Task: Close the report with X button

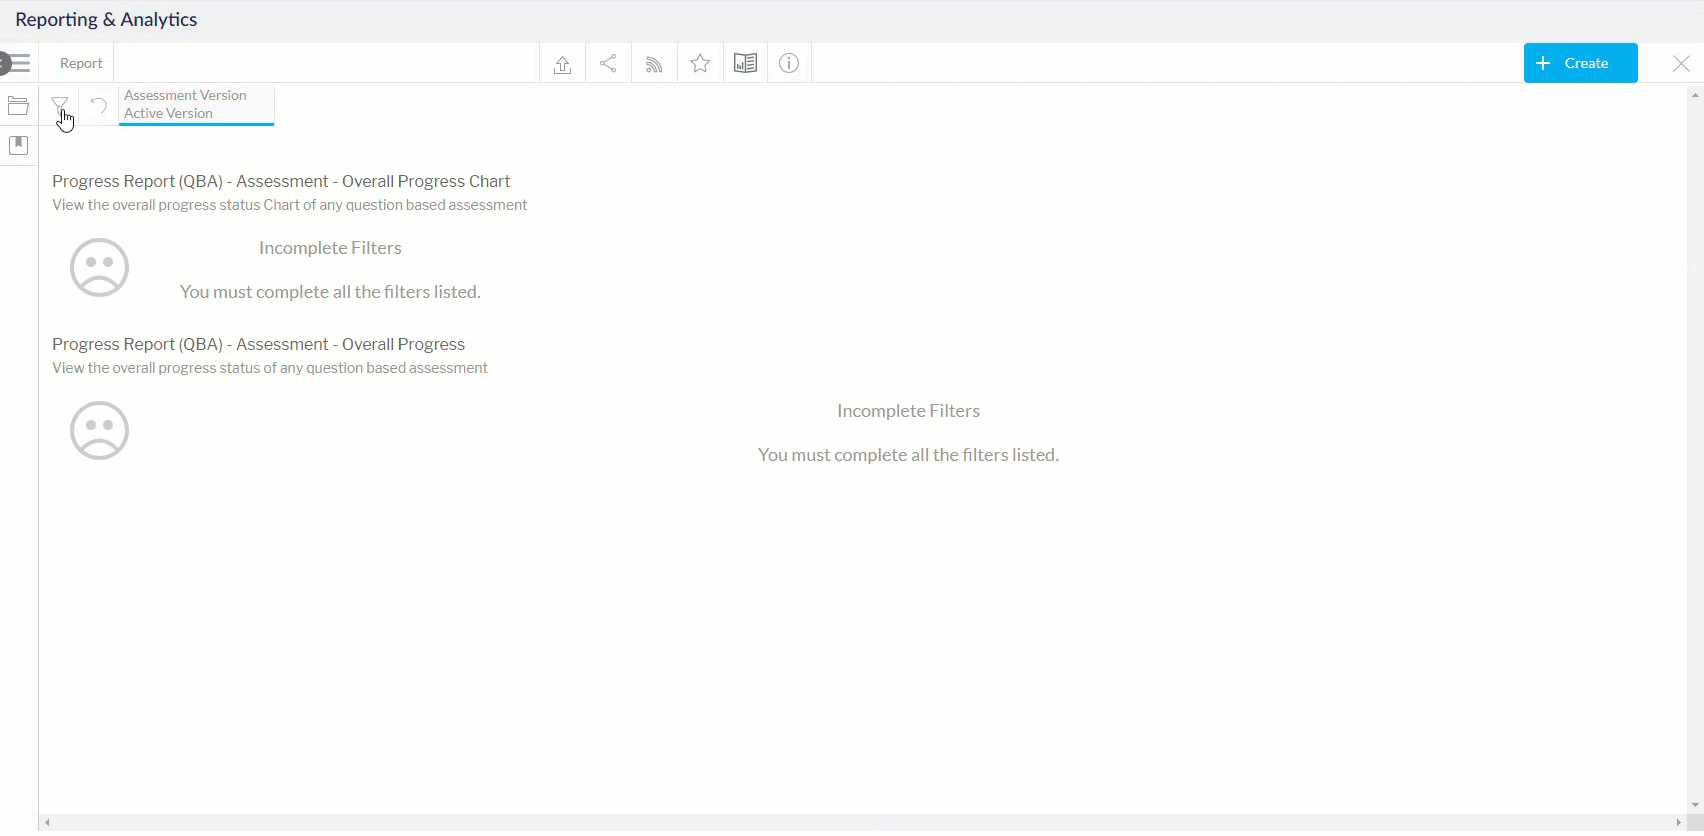Action: coord(1681,63)
